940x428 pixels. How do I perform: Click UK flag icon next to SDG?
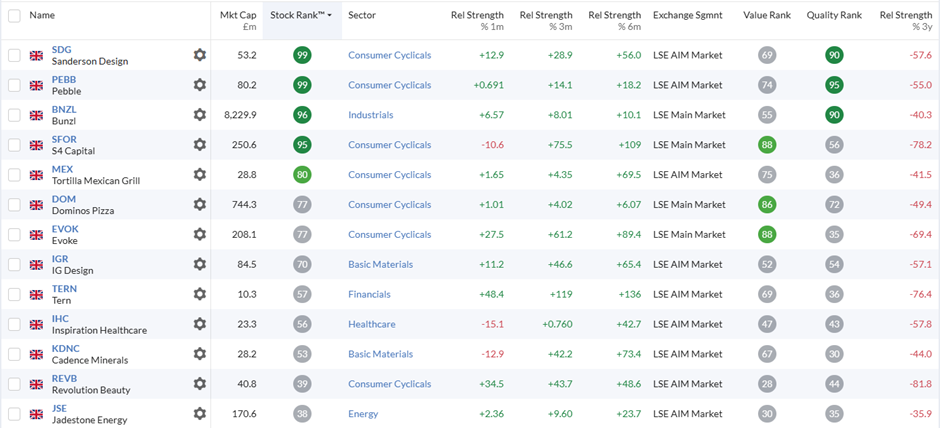click(x=37, y=55)
